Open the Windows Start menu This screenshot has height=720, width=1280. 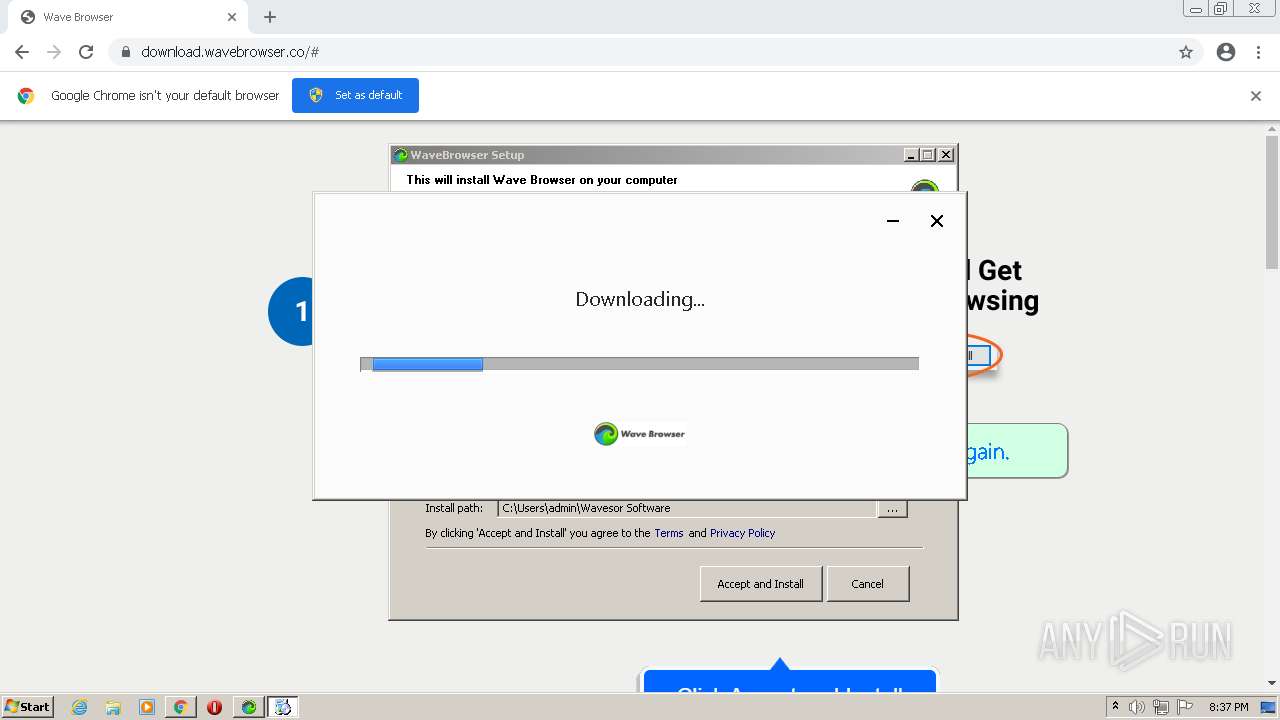click(28, 706)
